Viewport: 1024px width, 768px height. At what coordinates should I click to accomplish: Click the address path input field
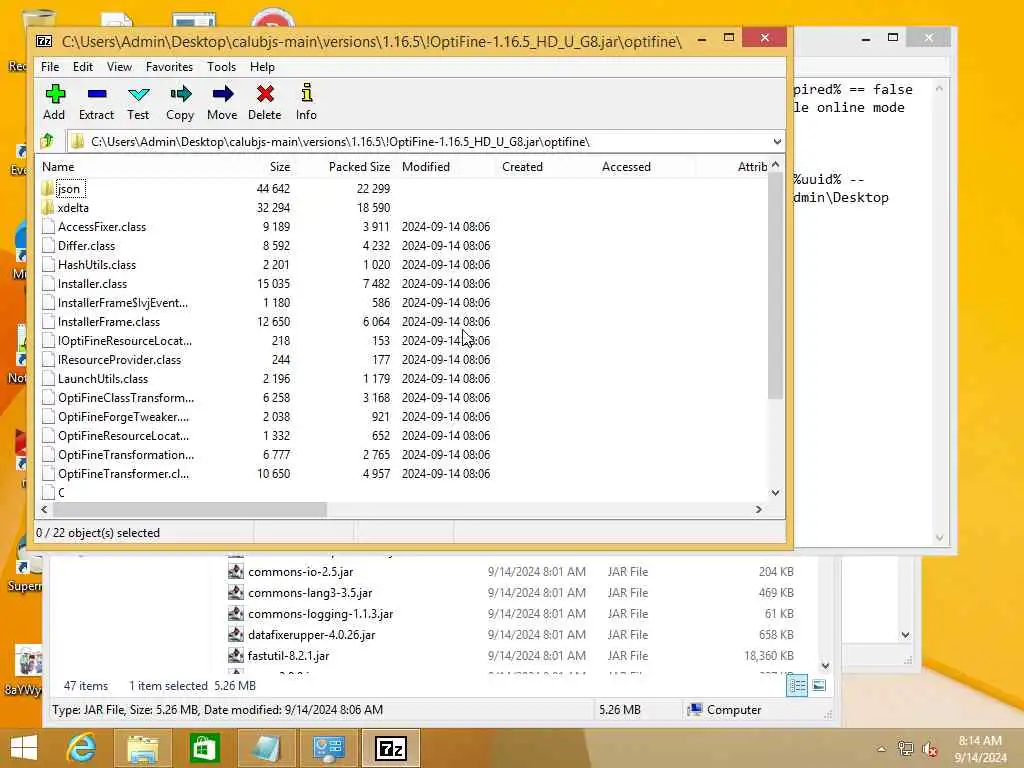(x=418, y=142)
